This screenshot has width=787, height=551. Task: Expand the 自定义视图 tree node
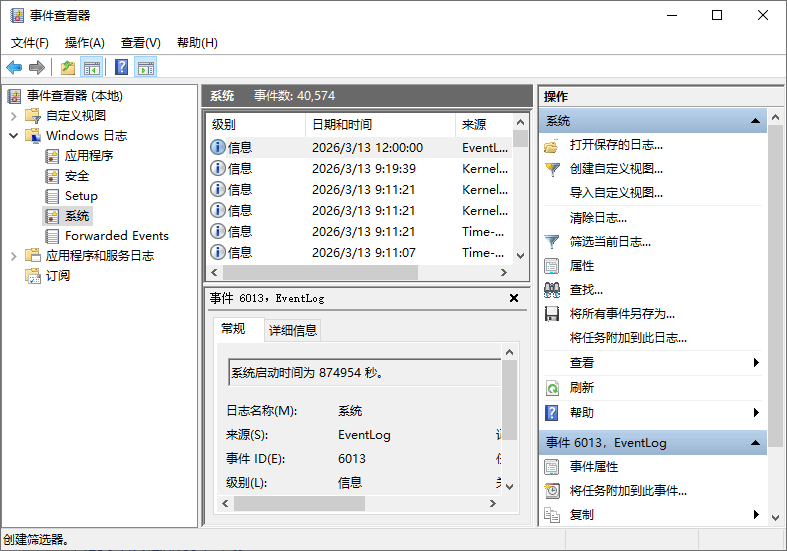point(14,115)
